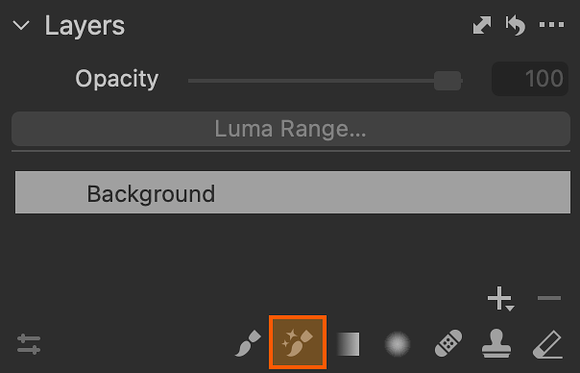This screenshot has height=373, width=580.
Task: Select the Linear Gradient Mask tool
Action: (348, 344)
